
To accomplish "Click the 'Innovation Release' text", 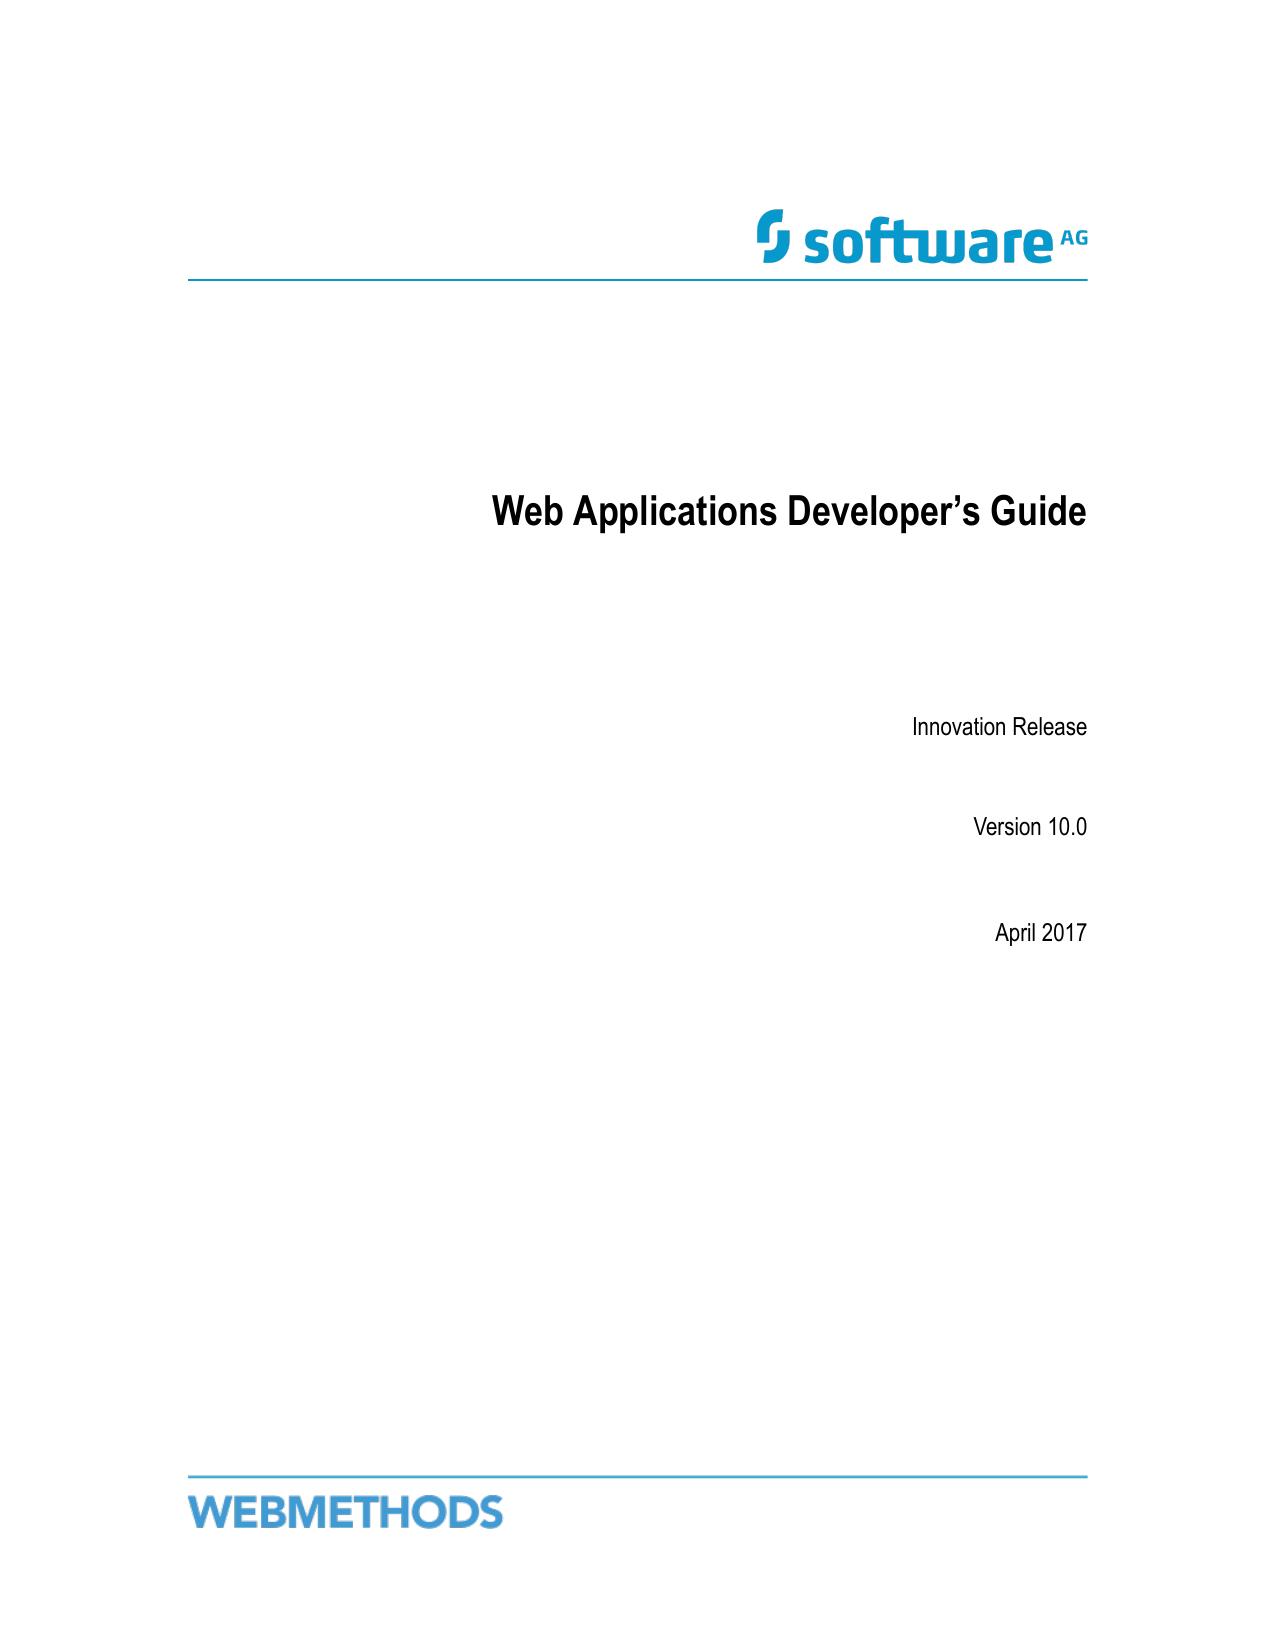I will tap(999, 727).
